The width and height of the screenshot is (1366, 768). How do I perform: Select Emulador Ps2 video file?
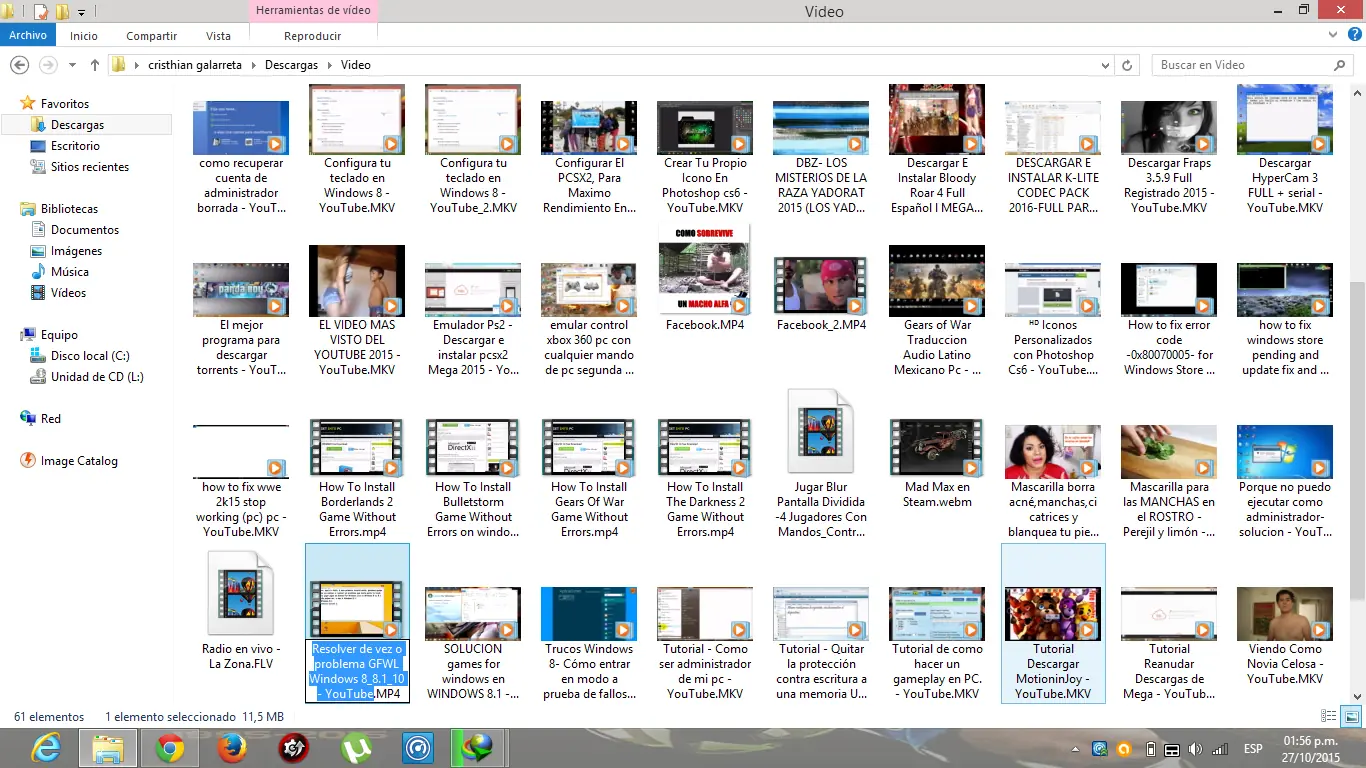point(473,320)
